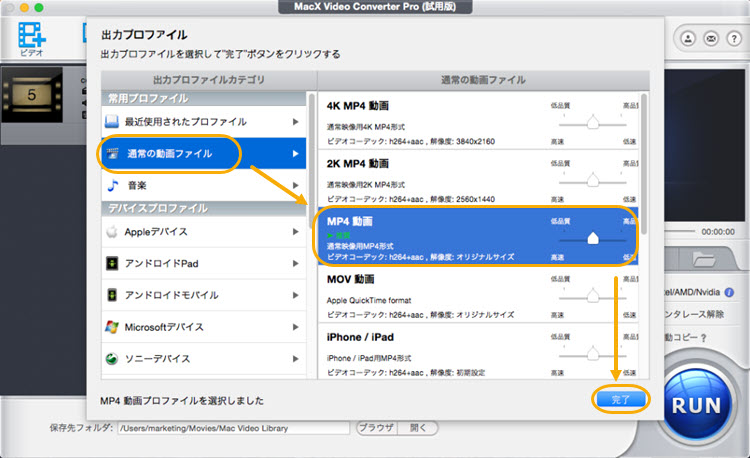750x458 pixels.
Task: Expand the ソニーデバイス arrow
Action: click(296, 359)
